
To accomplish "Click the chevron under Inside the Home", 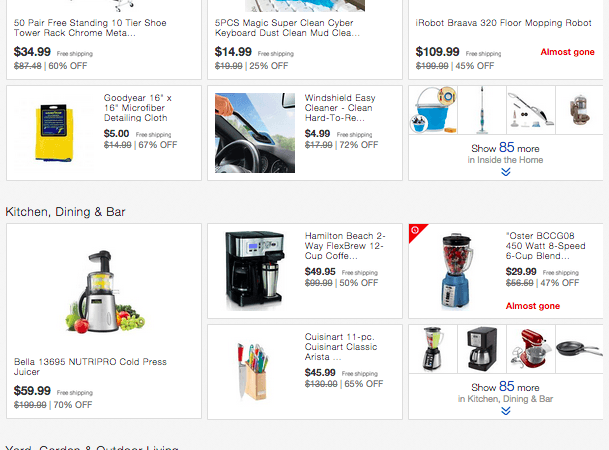I will click(x=505, y=172).
